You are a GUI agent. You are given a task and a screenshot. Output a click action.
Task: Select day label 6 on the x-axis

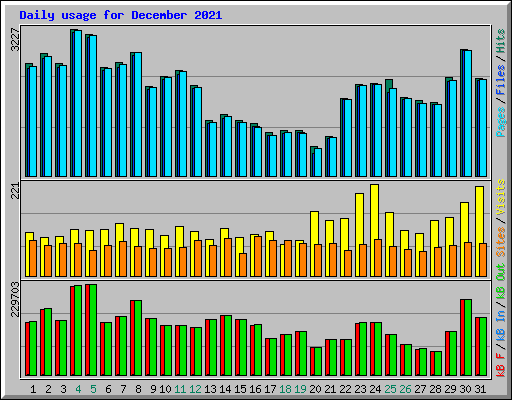pyautogui.click(x=108, y=389)
